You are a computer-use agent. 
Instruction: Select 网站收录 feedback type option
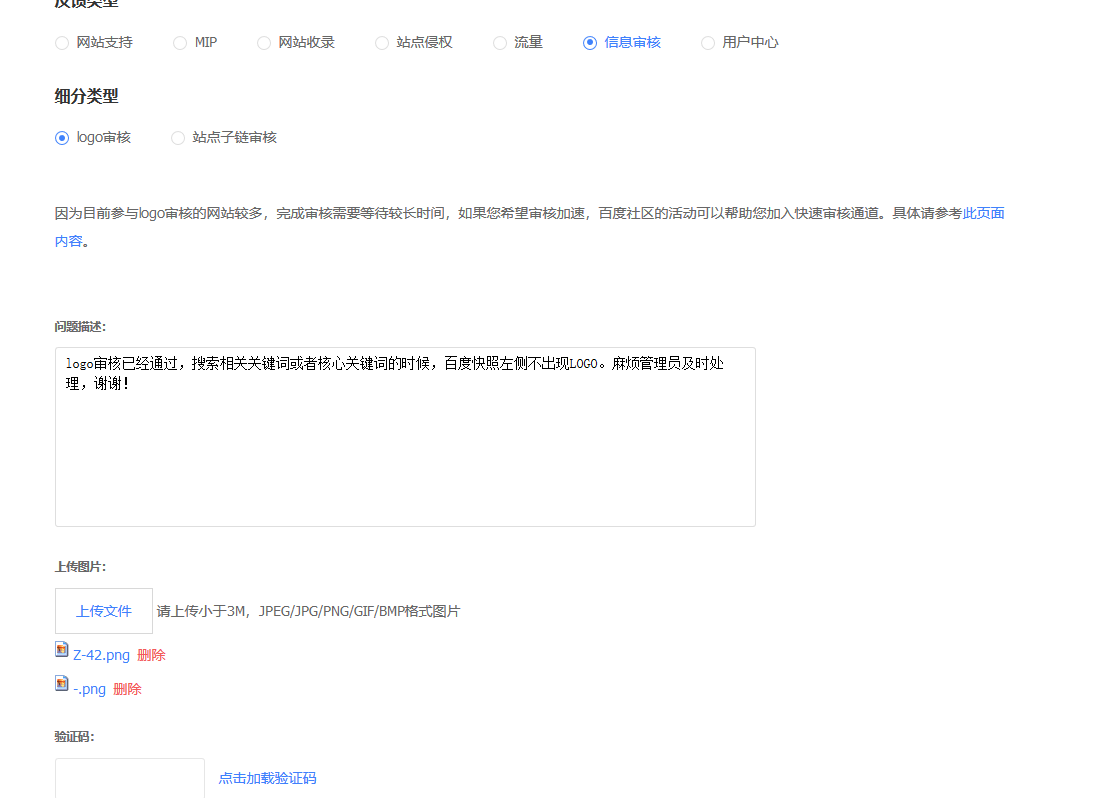[x=264, y=43]
